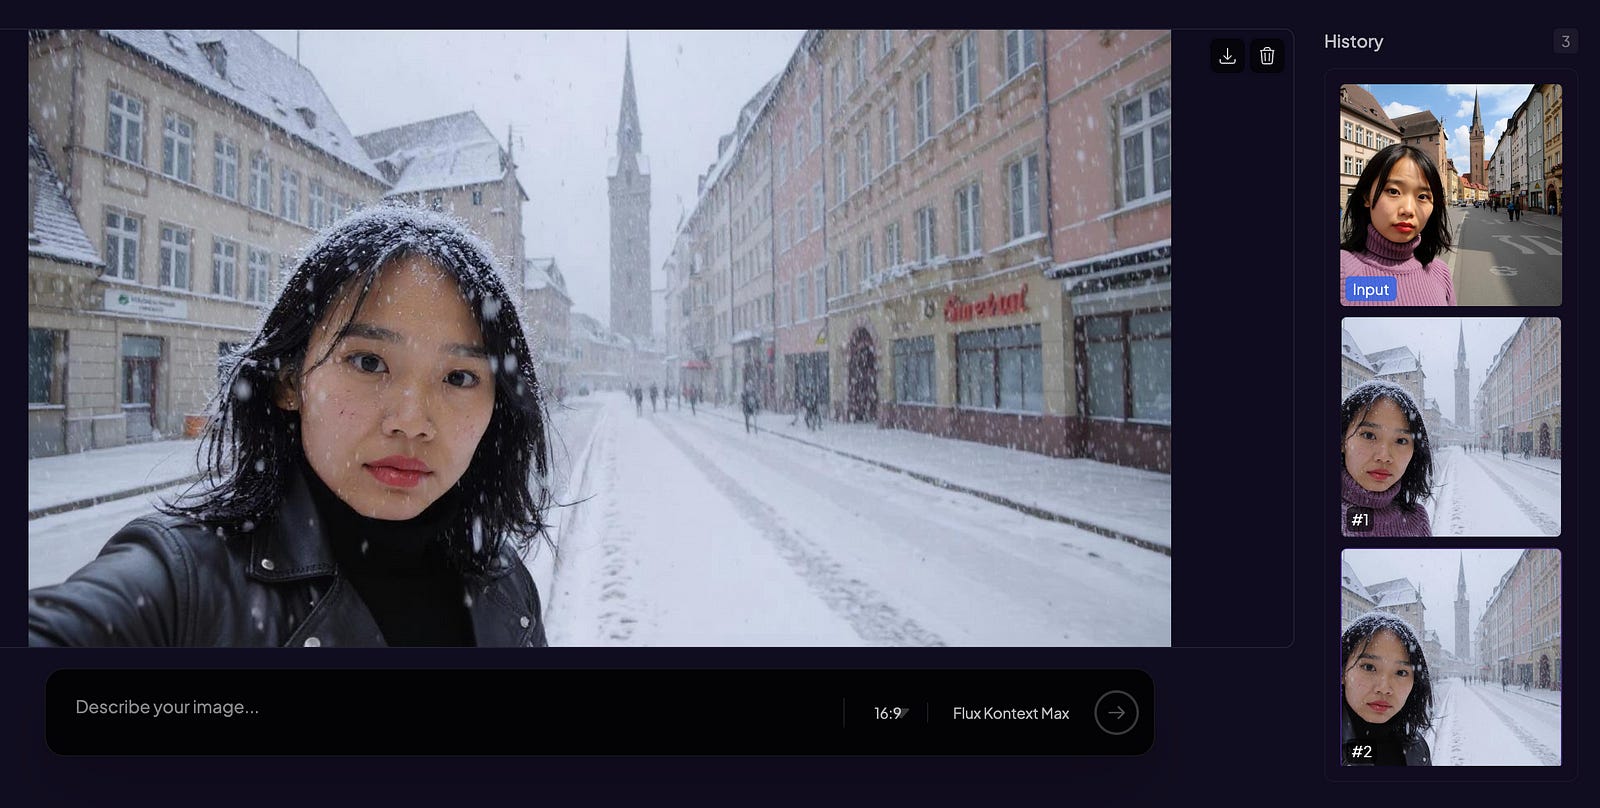Submit the prompt with the arrow button

[x=1116, y=713]
